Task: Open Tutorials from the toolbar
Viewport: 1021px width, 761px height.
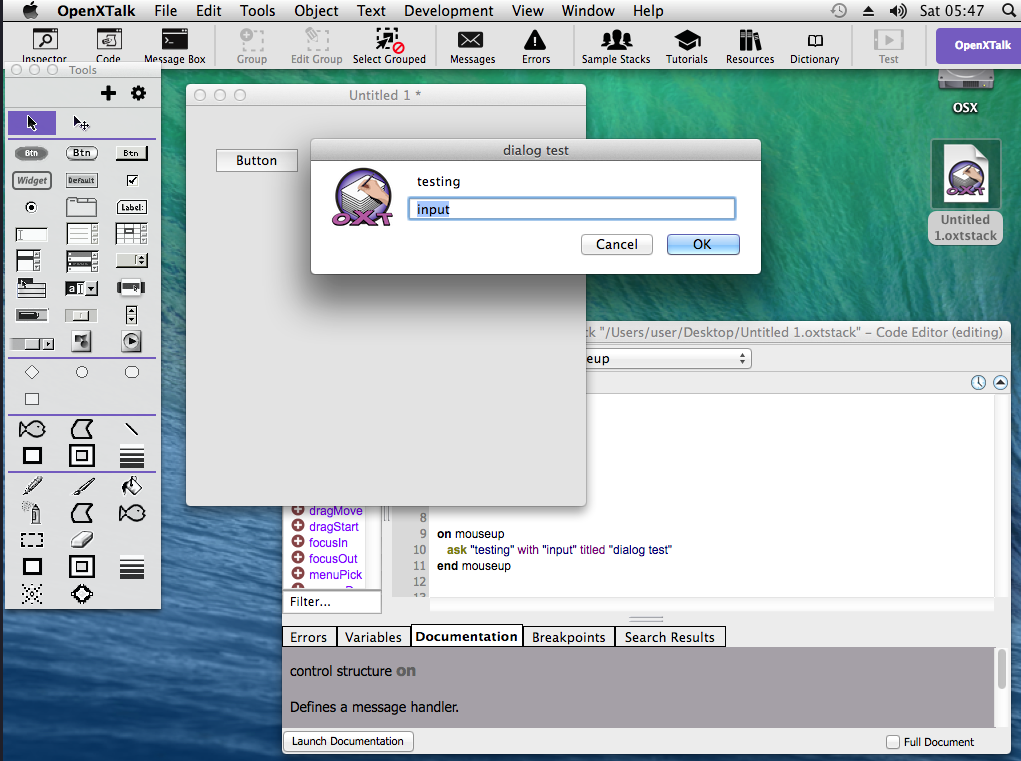Action: pos(686,46)
